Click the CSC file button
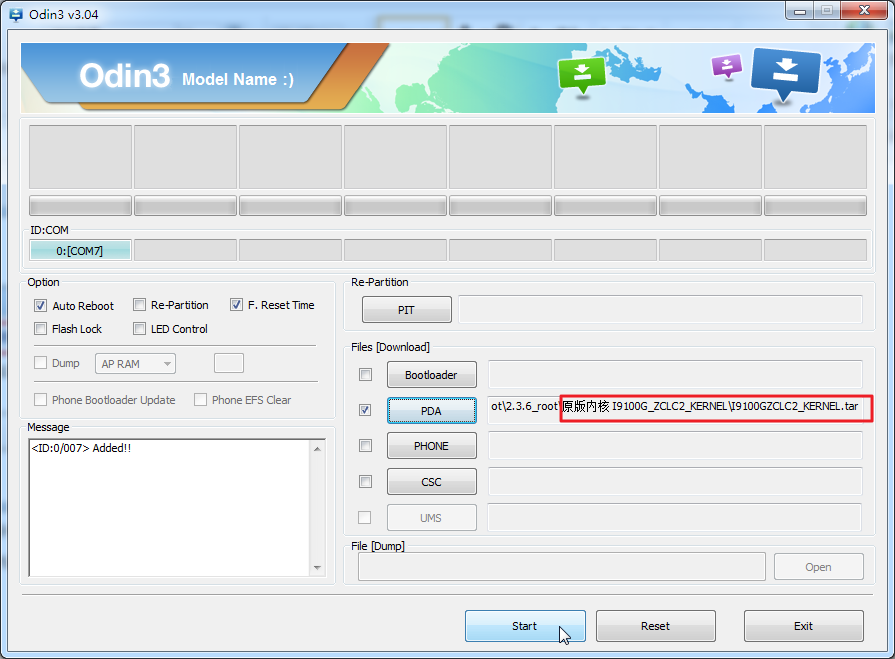Screen dimensions: 895x659 click(x=432, y=482)
